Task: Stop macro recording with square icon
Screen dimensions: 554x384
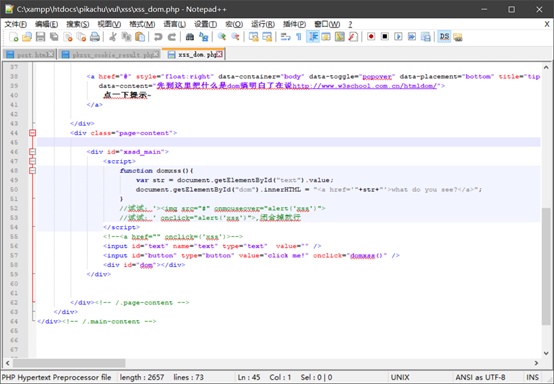Action: (384, 37)
